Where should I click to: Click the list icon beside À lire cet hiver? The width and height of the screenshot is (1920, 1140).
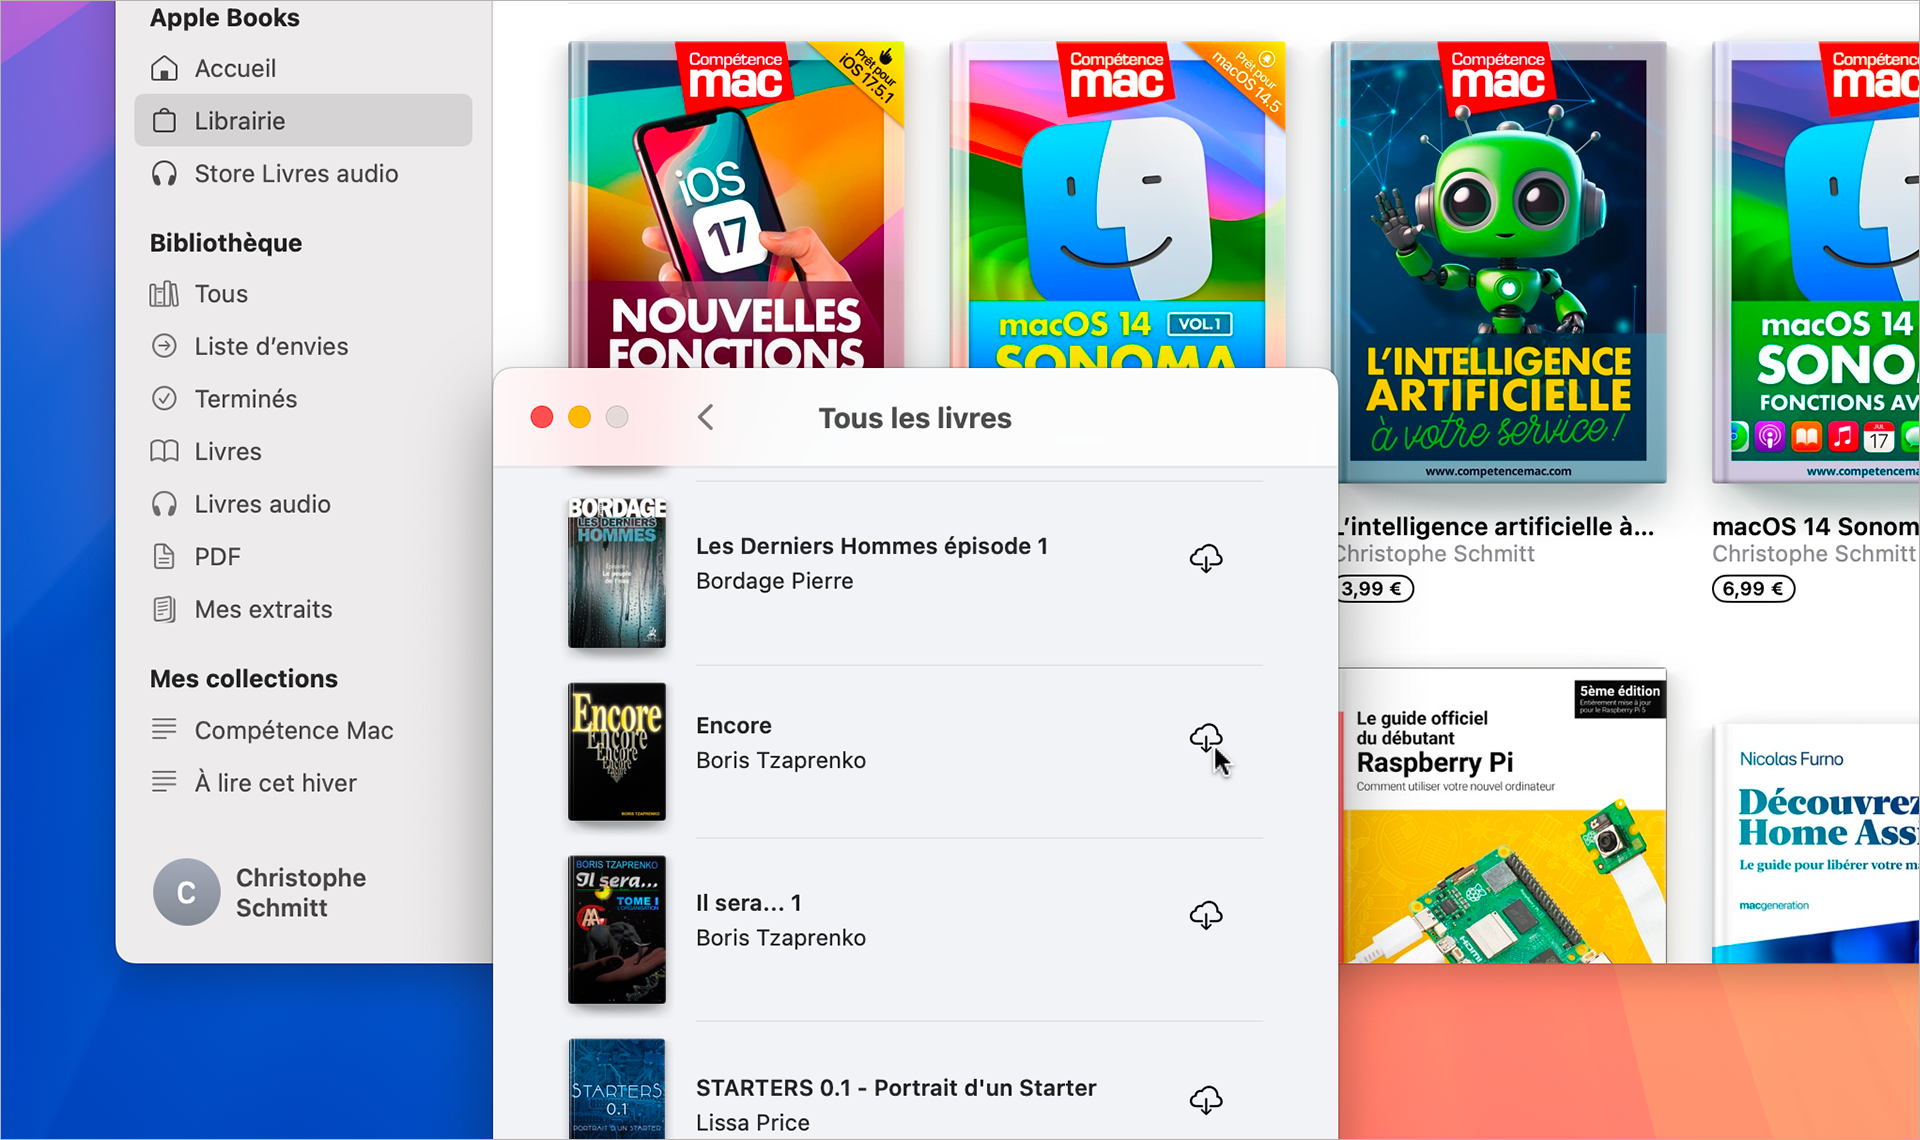[164, 781]
